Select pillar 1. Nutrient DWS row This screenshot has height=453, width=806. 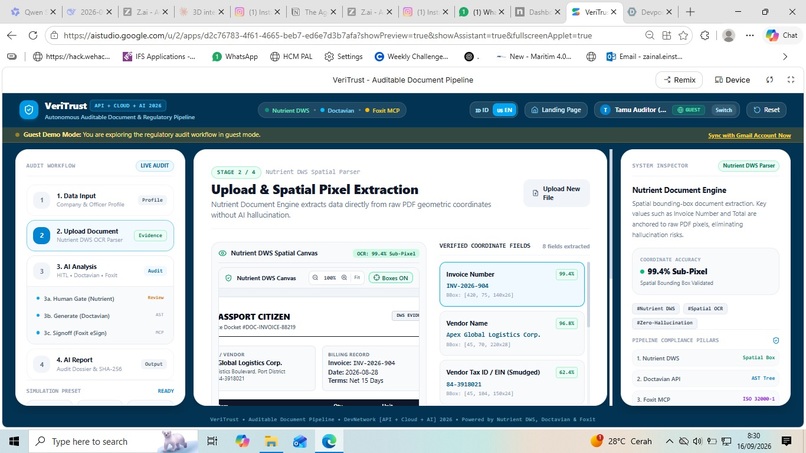(x=705, y=358)
